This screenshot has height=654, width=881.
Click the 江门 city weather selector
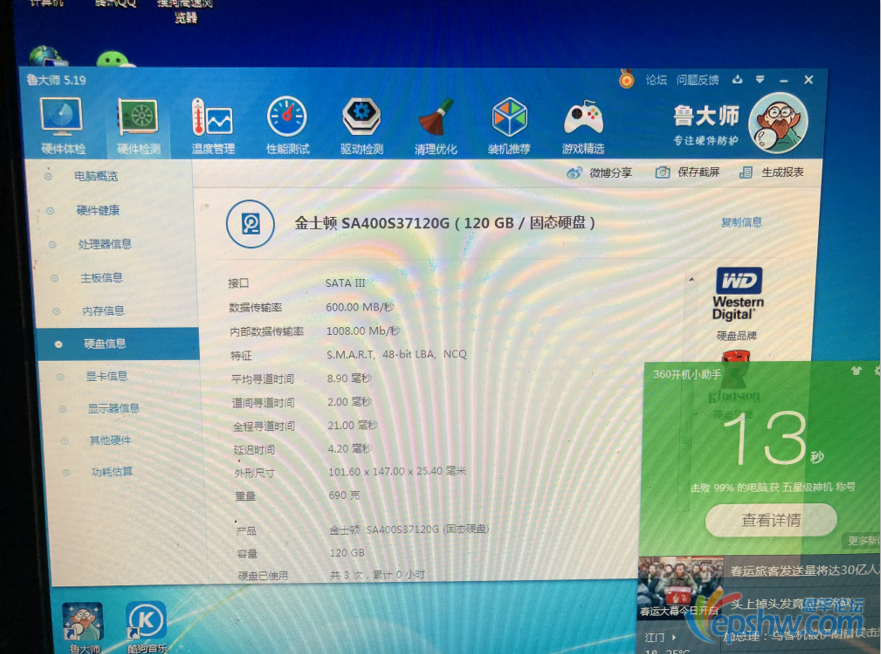660,637
